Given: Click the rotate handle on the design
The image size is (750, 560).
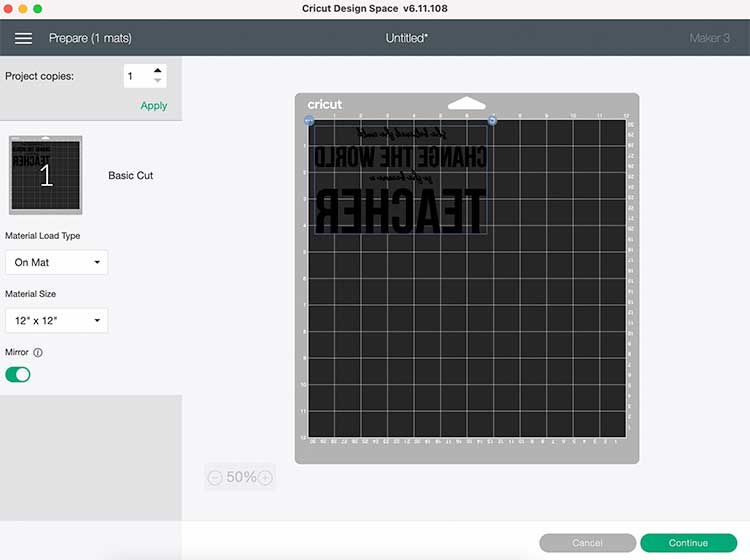Looking at the screenshot, I should [492, 121].
